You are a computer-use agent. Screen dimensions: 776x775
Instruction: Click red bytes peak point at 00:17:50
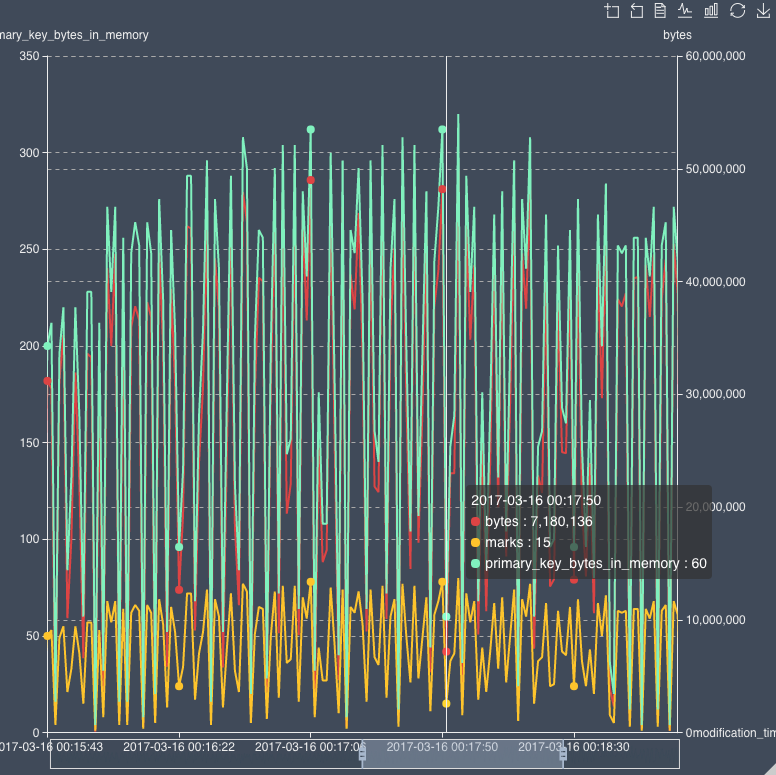pos(442,188)
